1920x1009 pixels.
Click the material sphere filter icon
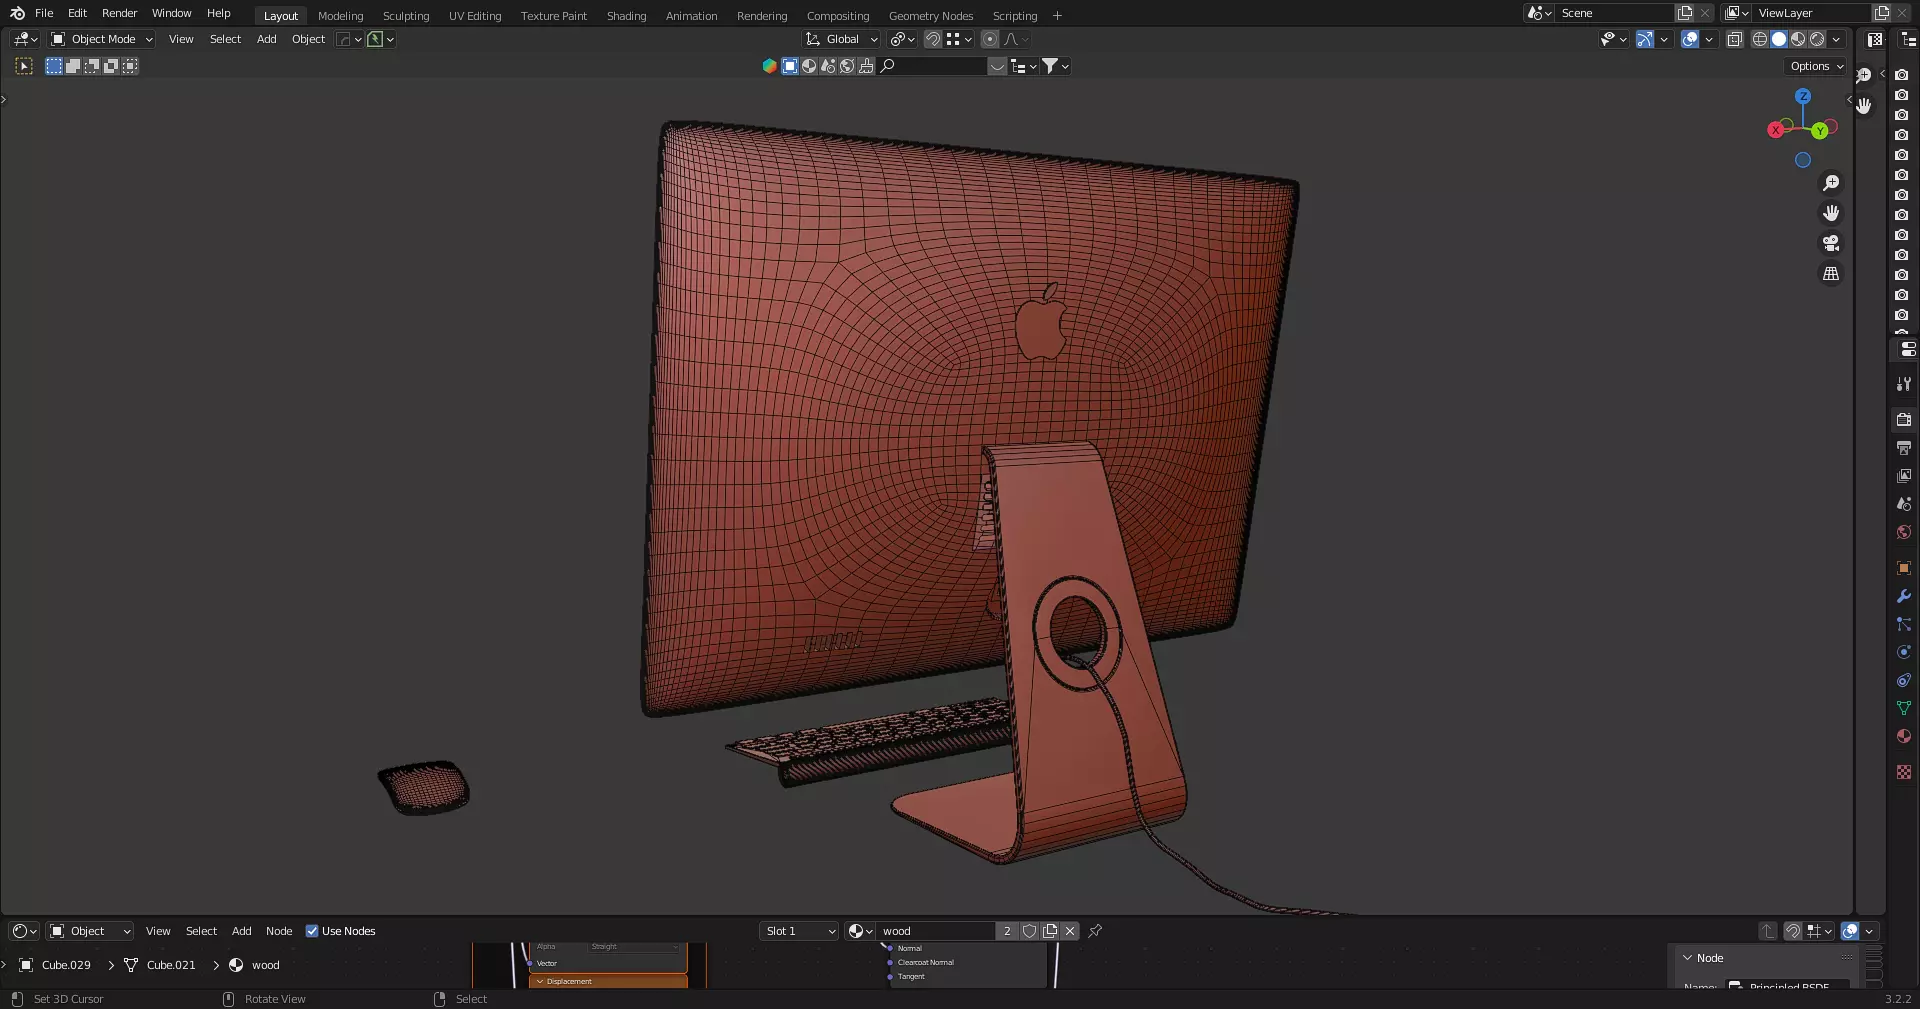(x=809, y=66)
